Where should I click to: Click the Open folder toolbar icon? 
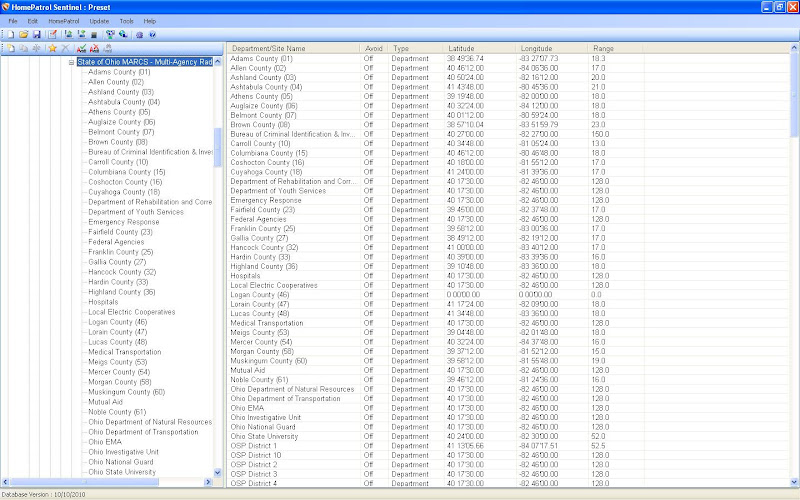pyautogui.click(x=23, y=34)
